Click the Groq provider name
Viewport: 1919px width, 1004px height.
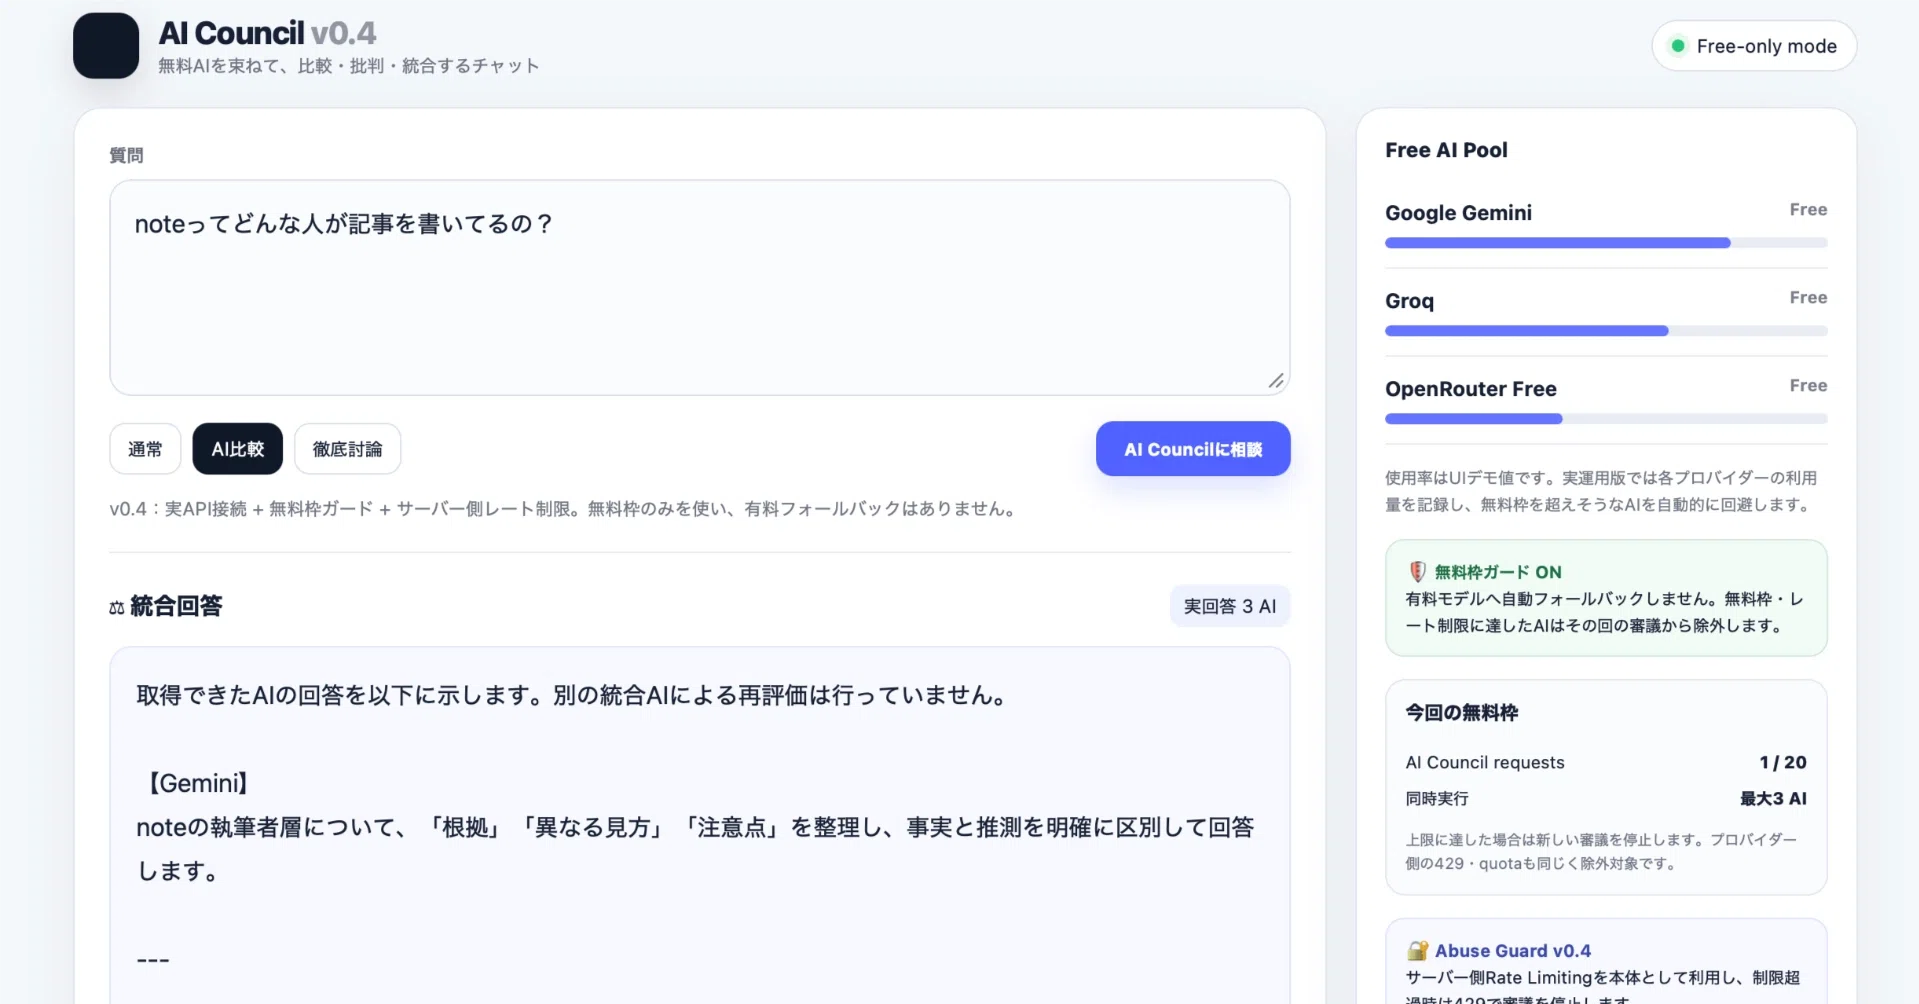coord(1409,301)
